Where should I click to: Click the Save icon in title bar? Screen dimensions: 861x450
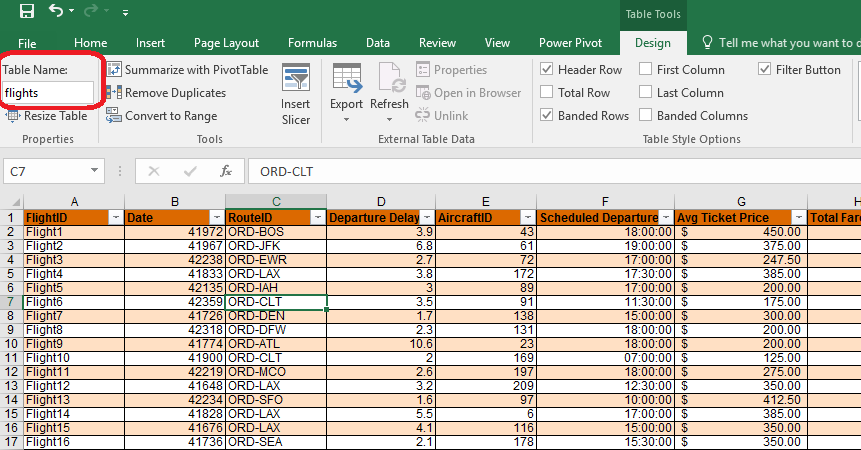tap(26, 12)
